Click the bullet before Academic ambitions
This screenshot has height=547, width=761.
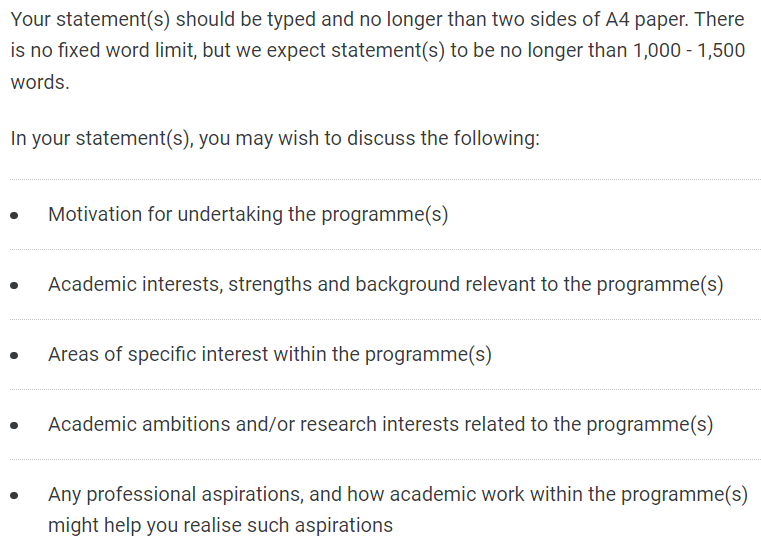click(x=15, y=425)
